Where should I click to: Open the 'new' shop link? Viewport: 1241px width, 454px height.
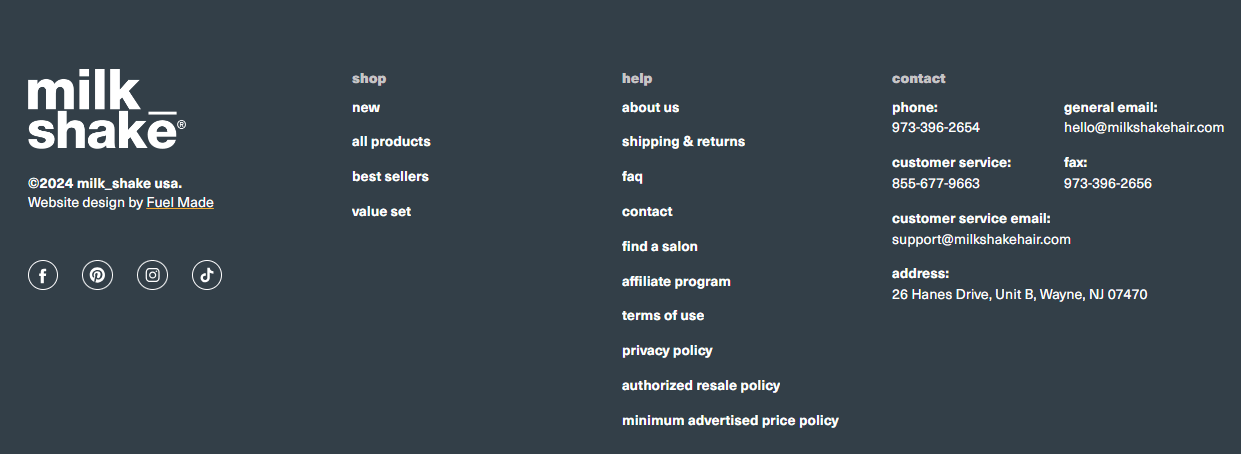click(x=366, y=108)
